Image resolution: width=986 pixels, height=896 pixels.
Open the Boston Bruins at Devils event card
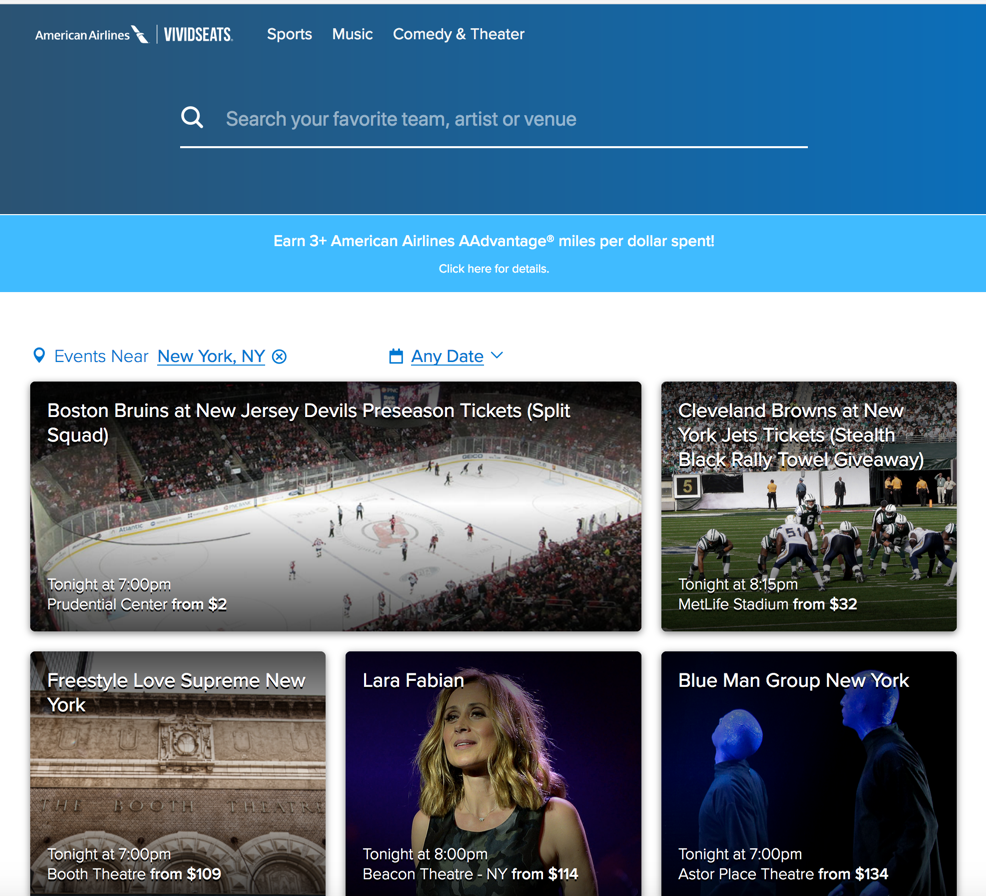[x=335, y=506]
